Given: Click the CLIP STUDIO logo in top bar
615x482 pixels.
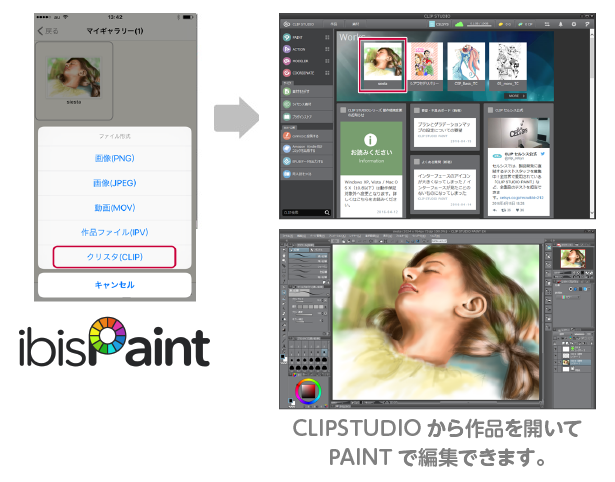Looking at the screenshot, I should point(298,24).
